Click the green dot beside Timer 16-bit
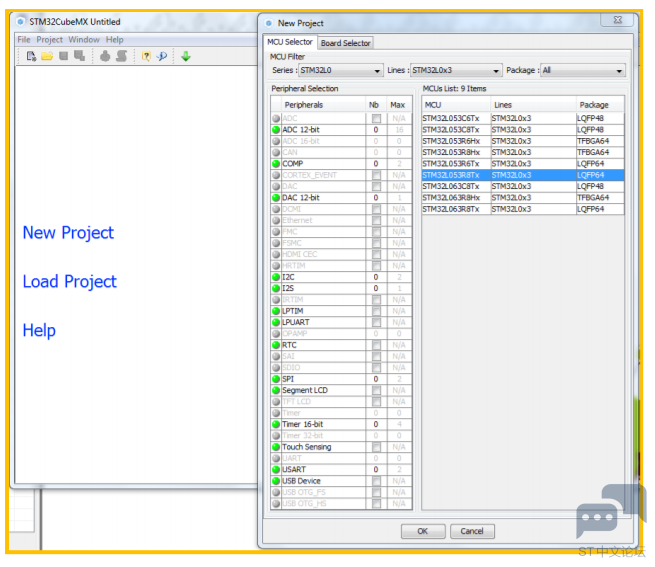Viewport: 655px width, 567px height. pyautogui.click(x=276, y=424)
